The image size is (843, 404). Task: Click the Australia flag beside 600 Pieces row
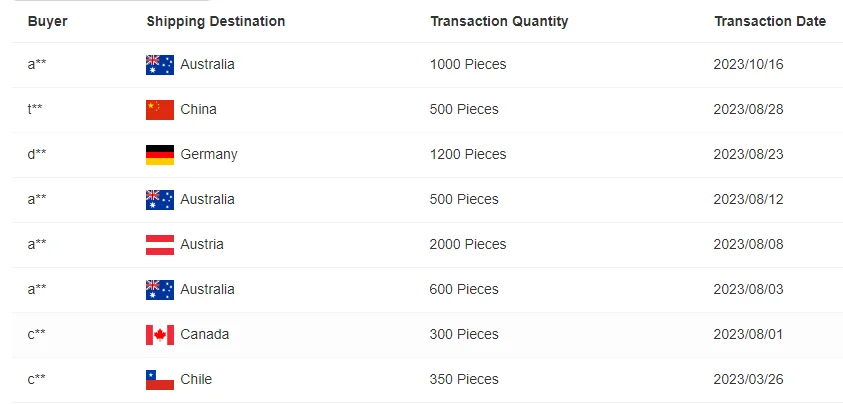tap(159, 290)
